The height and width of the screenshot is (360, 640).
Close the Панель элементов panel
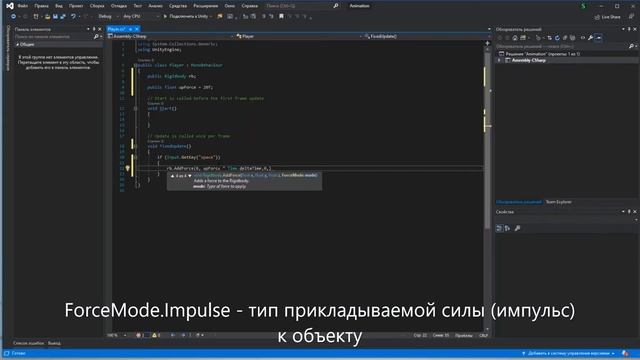coord(100,29)
